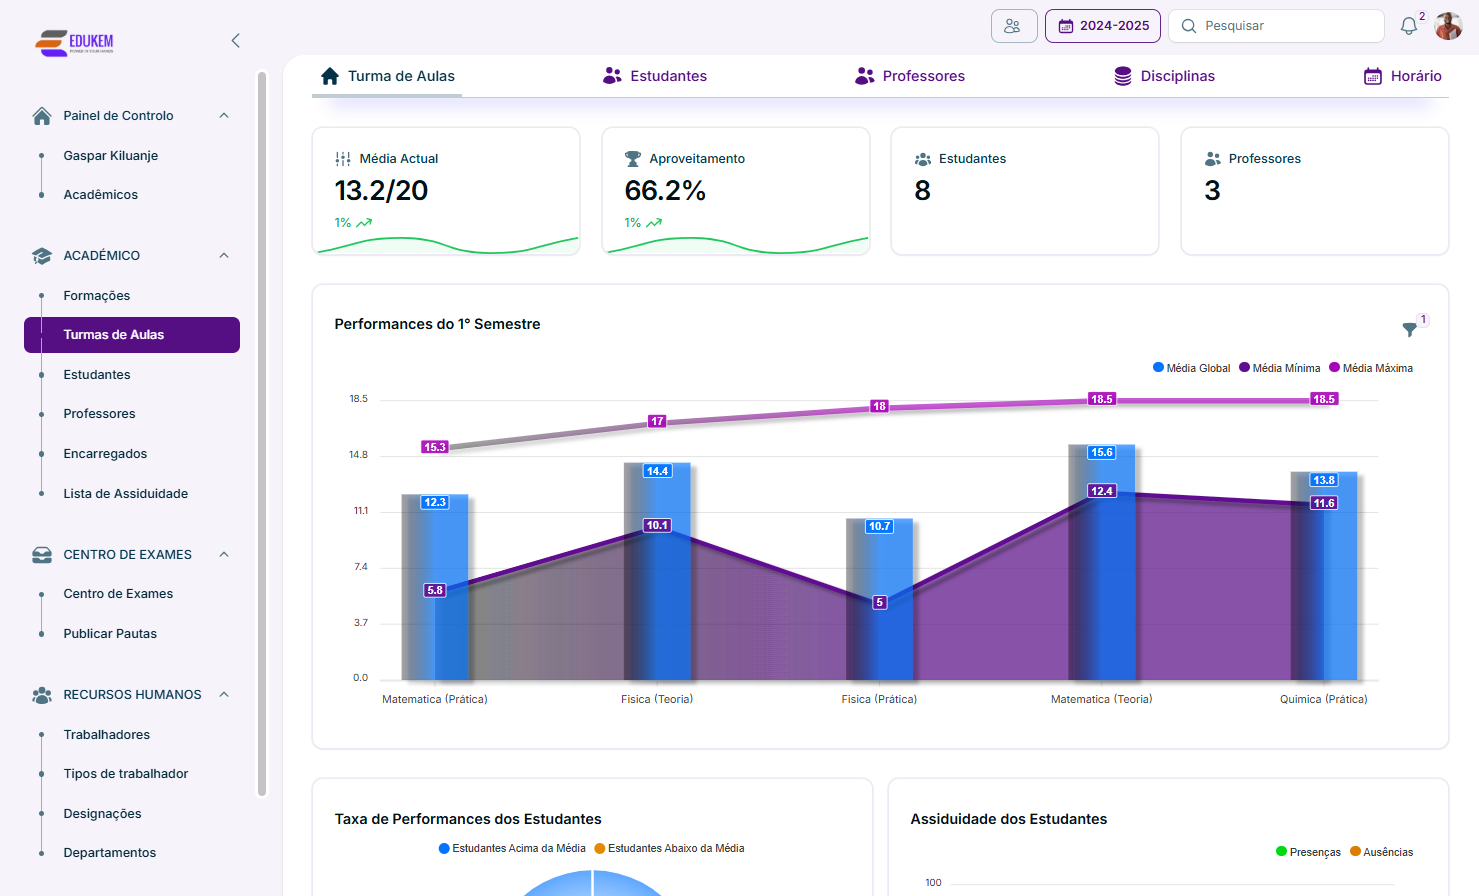This screenshot has width=1479, height=896.
Task: Open Publicar Pautas in sidebar
Action: point(110,634)
